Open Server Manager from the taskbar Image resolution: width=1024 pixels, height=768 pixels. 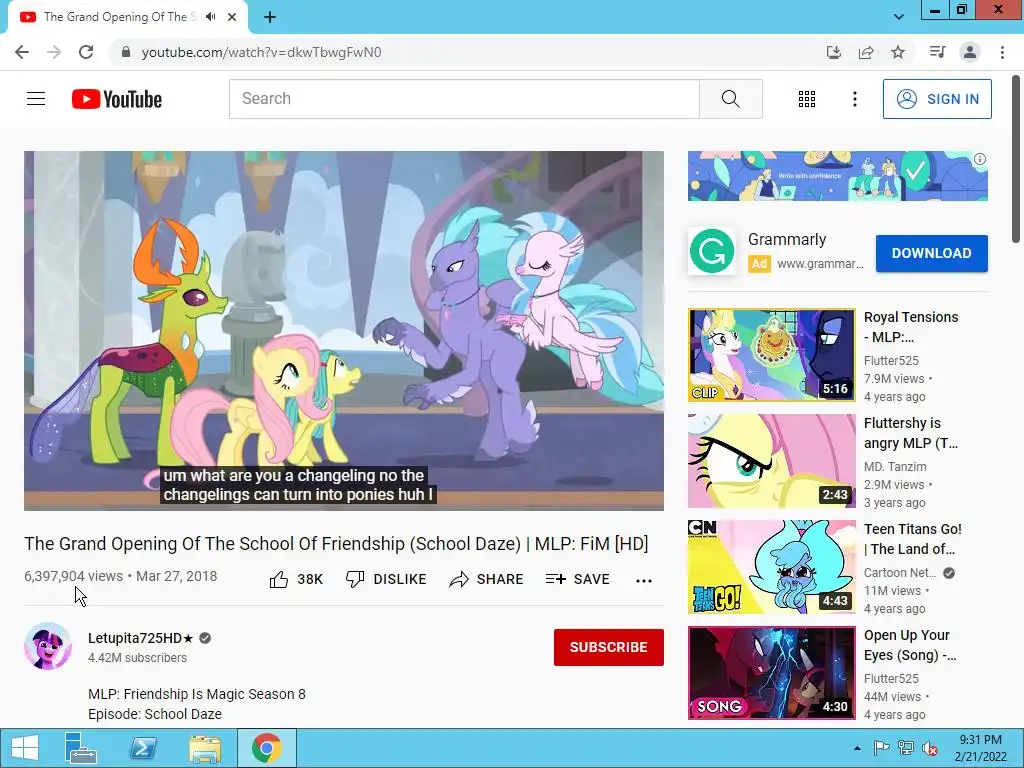point(80,748)
